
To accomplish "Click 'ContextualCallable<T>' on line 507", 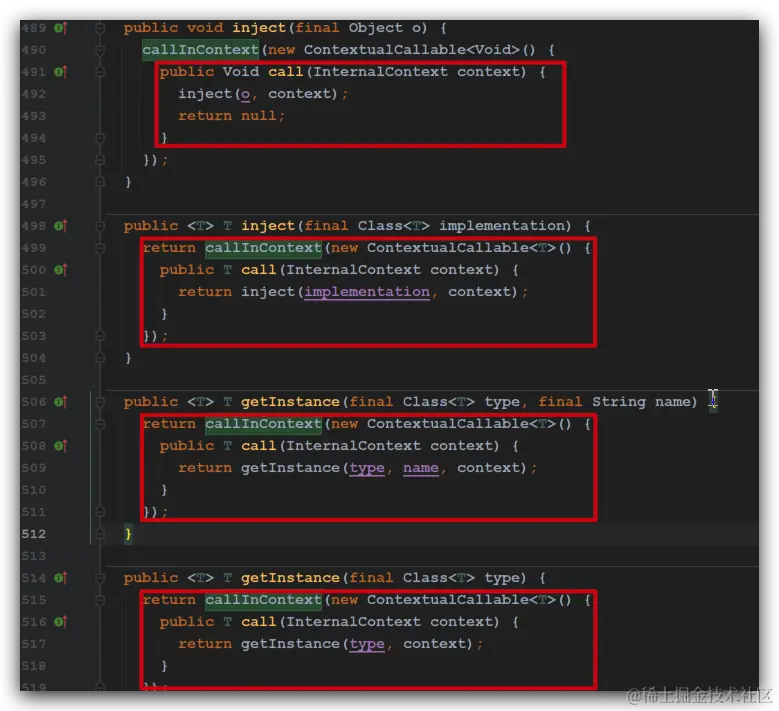I will [462, 424].
